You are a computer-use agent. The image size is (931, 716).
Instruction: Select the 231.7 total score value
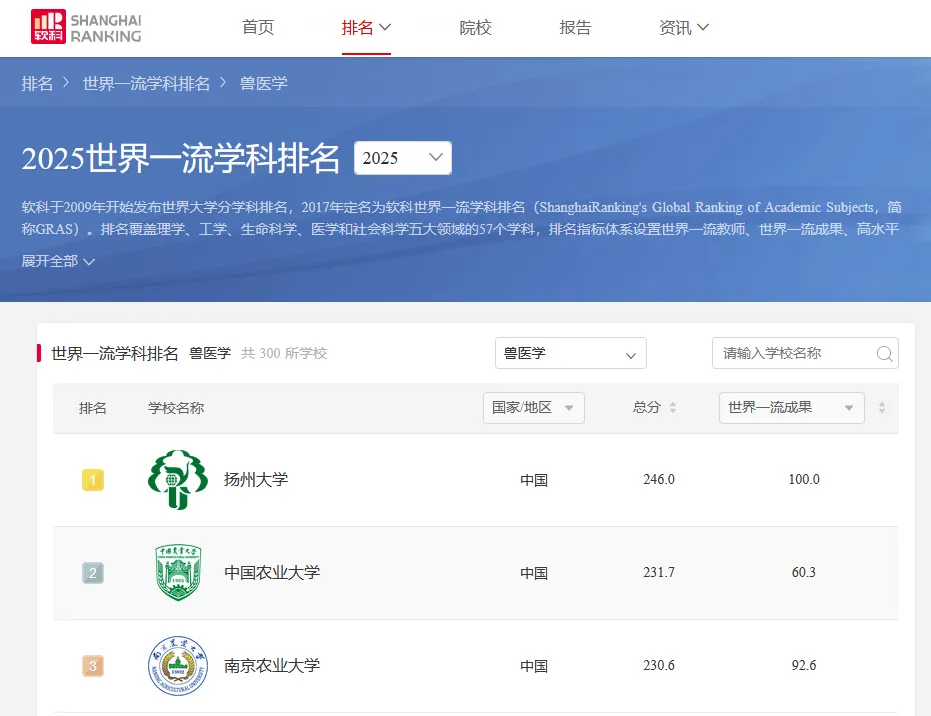[658, 573]
